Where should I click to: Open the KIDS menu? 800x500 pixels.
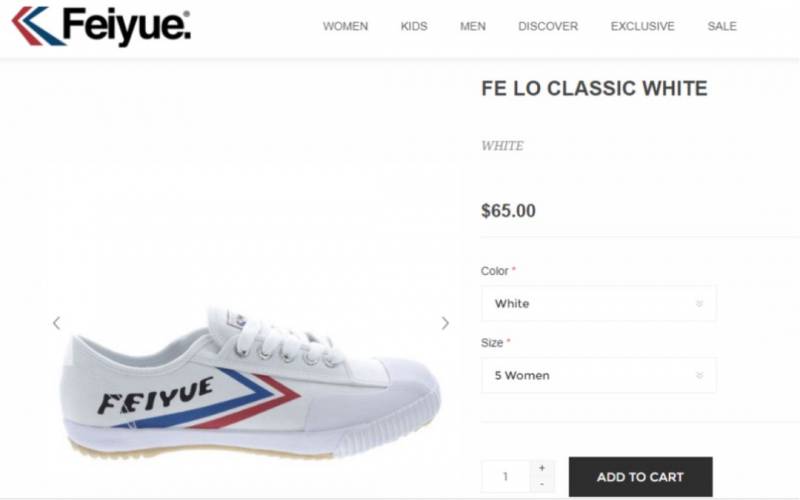click(414, 26)
